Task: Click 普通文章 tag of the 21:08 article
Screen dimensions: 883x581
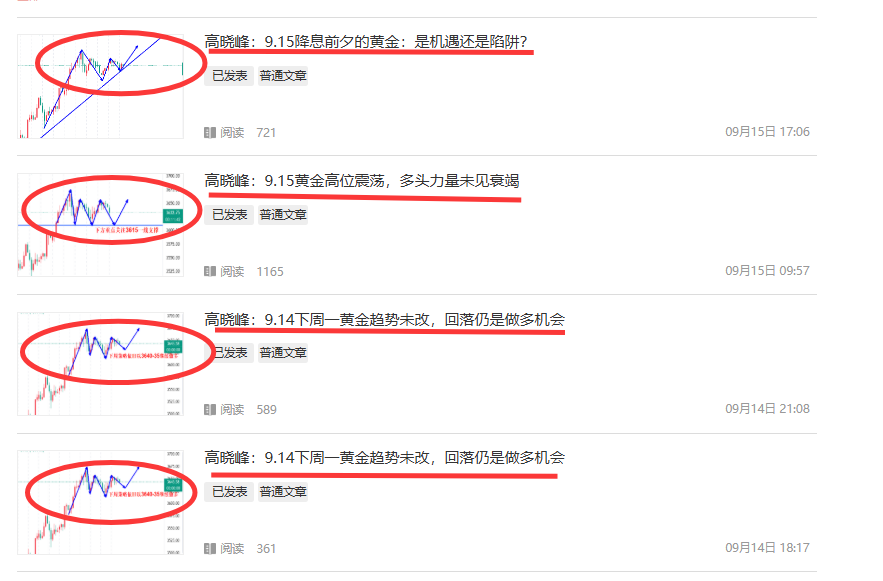Action: [x=283, y=353]
